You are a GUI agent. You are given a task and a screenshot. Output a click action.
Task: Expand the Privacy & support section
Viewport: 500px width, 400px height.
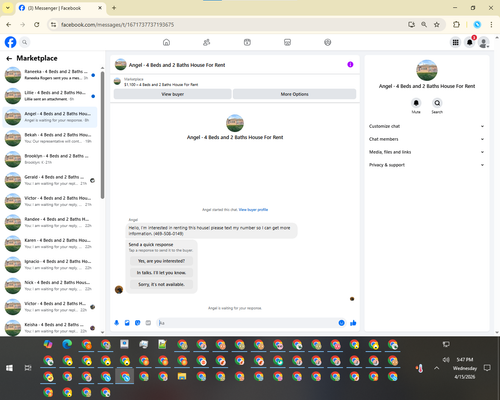(426, 165)
